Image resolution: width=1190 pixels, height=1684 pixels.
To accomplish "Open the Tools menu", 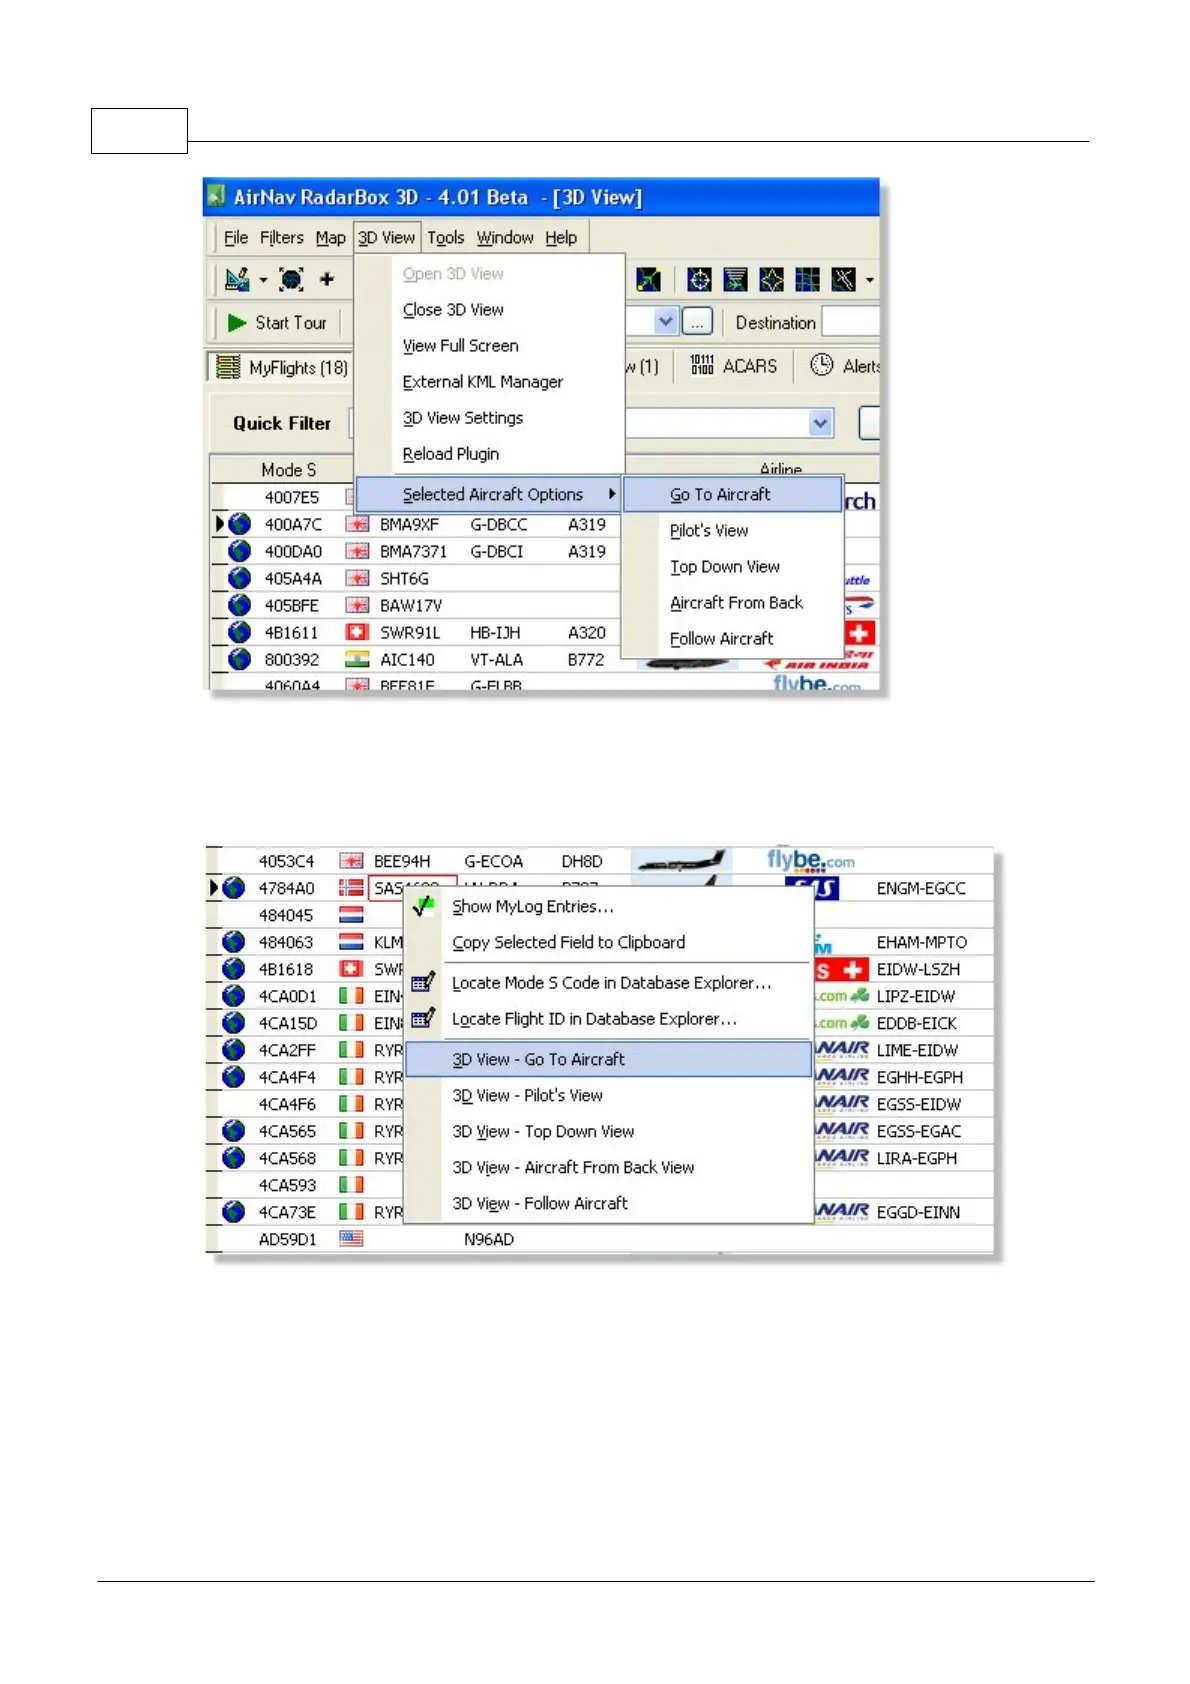I will 446,238.
